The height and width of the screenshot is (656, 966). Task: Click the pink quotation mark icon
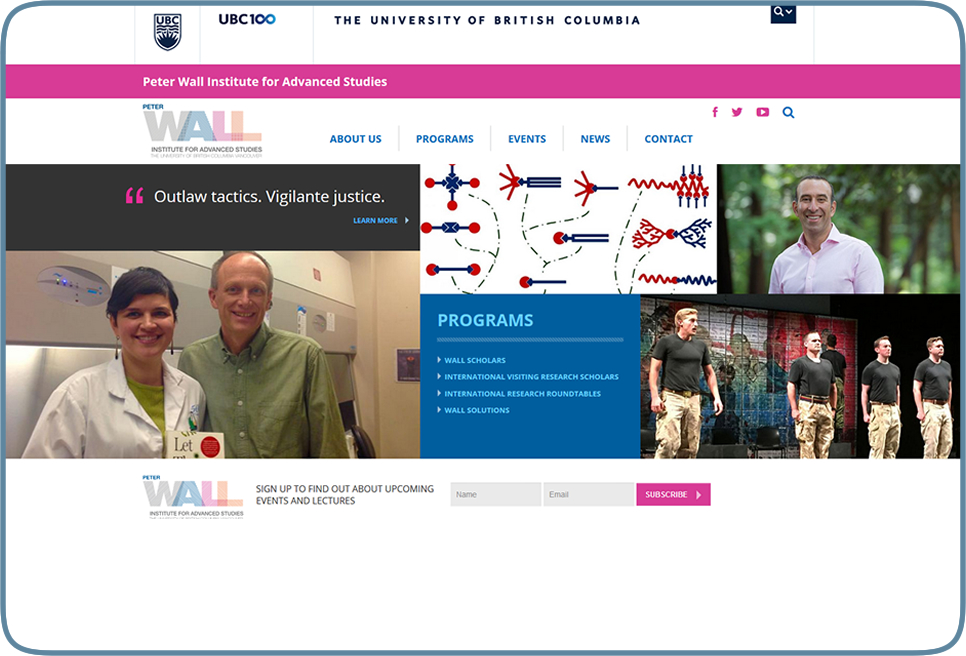pos(134,196)
